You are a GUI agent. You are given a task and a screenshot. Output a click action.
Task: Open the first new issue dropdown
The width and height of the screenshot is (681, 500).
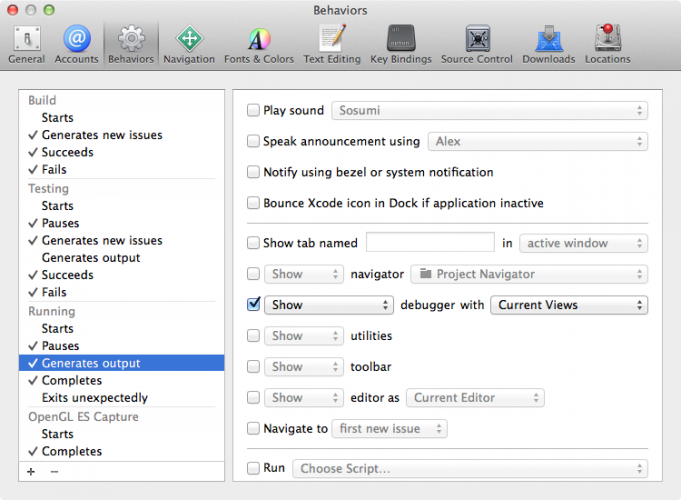coord(389,429)
